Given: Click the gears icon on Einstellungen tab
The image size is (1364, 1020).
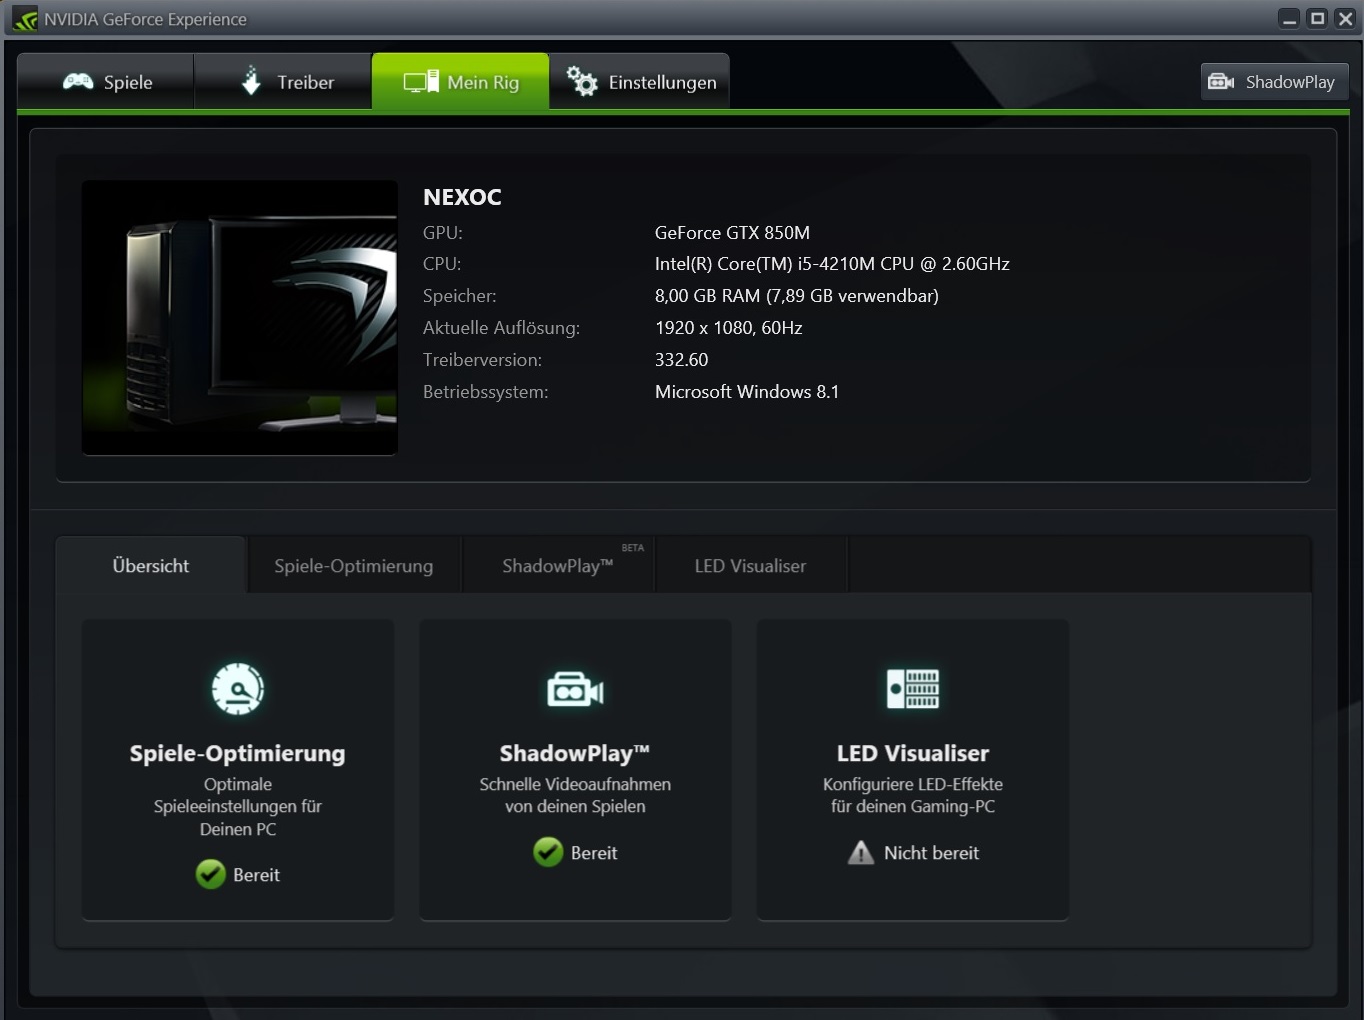Looking at the screenshot, I should point(582,81).
